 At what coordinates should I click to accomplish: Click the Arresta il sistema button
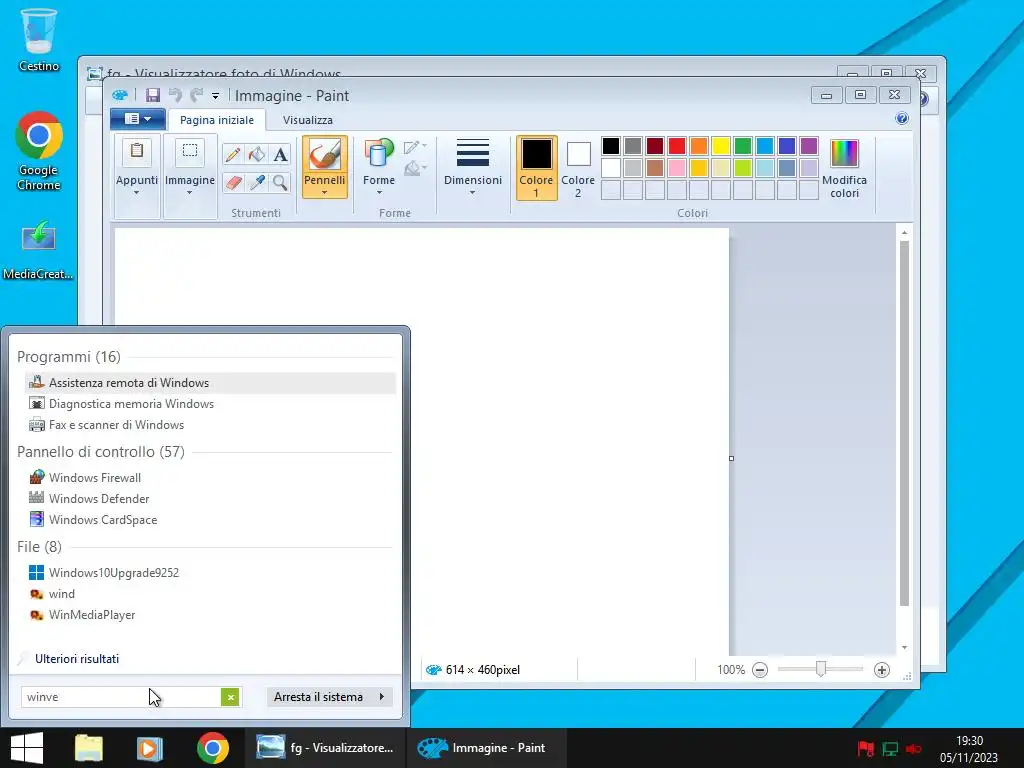coord(319,697)
